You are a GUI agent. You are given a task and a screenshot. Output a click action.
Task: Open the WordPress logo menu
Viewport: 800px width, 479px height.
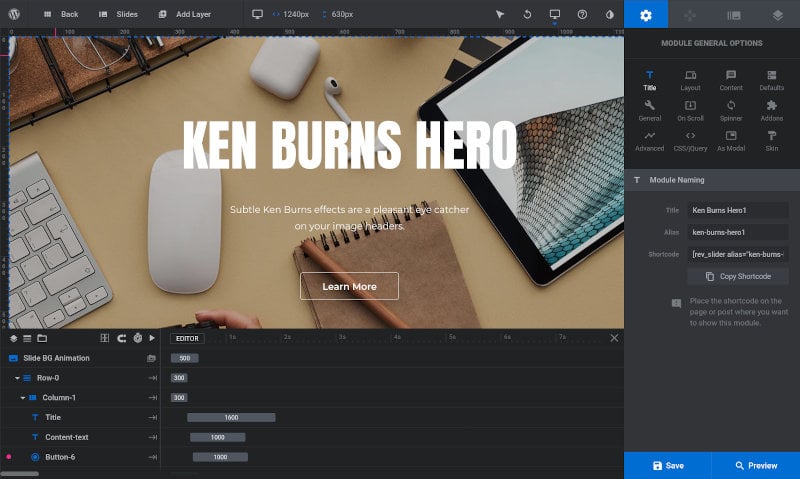click(x=14, y=14)
